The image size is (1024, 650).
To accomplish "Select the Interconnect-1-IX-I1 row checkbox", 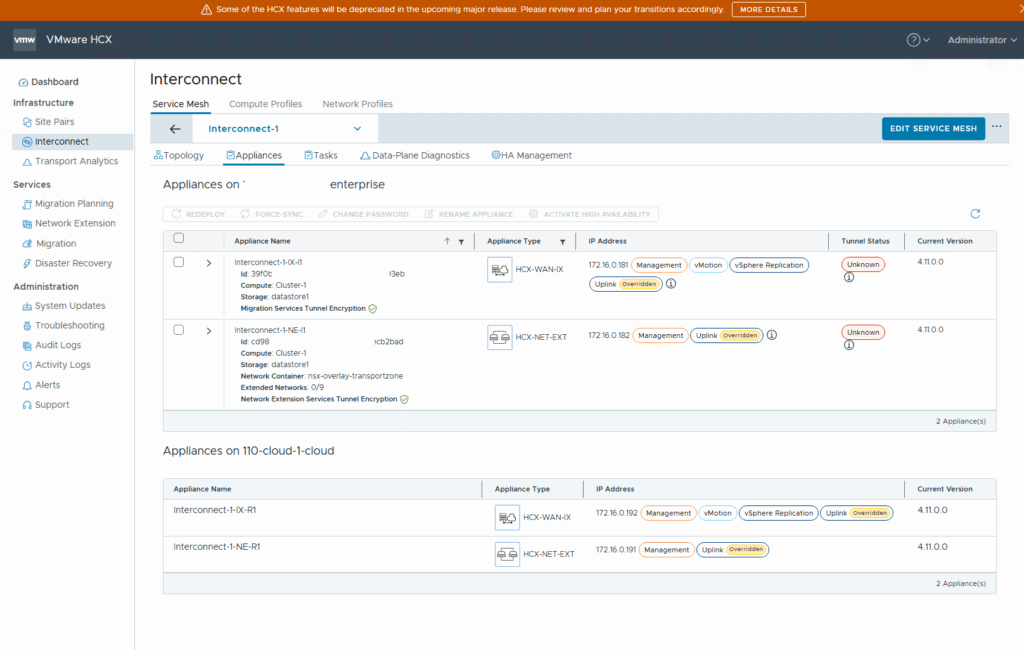I will pyautogui.click(x=179, y=262).
